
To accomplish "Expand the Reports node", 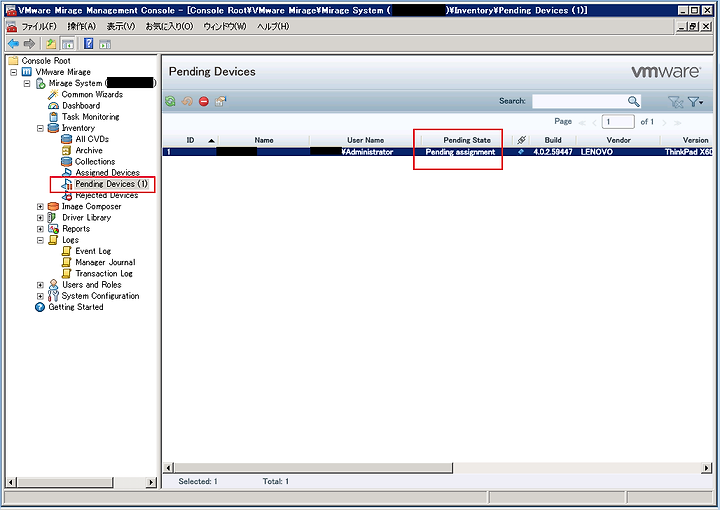I will tap(40, 229).
